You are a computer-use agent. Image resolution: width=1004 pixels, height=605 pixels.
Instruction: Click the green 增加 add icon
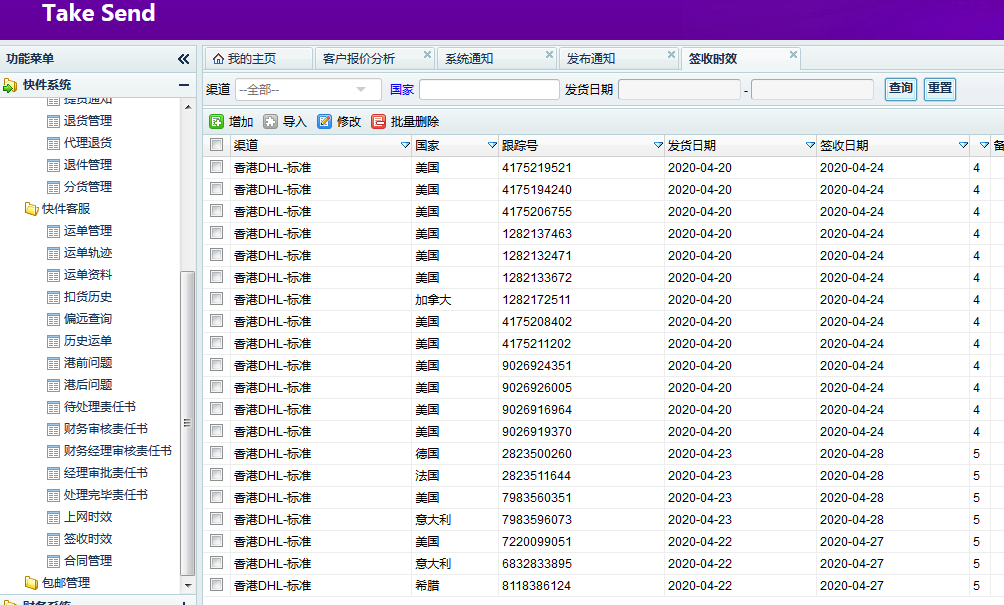pyautogui.click(x=216, y=122)
